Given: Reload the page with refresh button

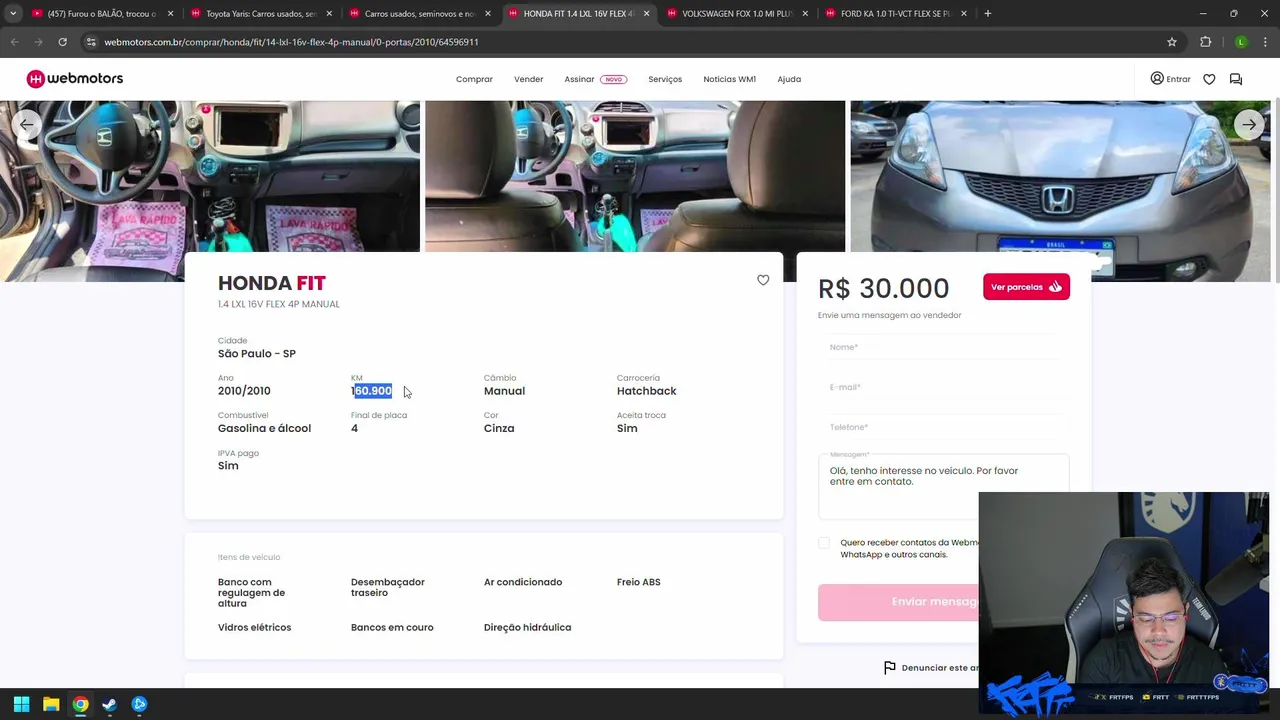Looking at the screenshot, I should click(x=62, y=42).
